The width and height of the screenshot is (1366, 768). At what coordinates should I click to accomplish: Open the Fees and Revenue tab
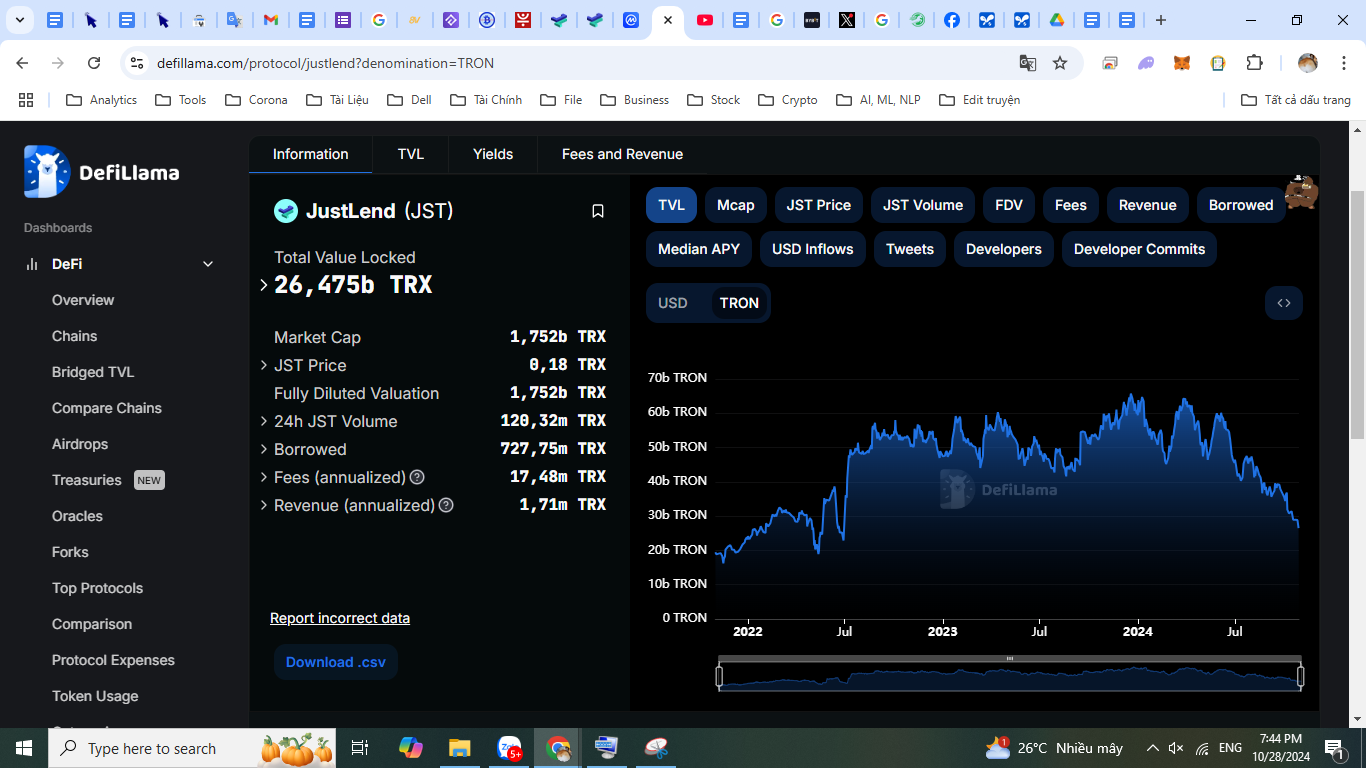point(622,154)
